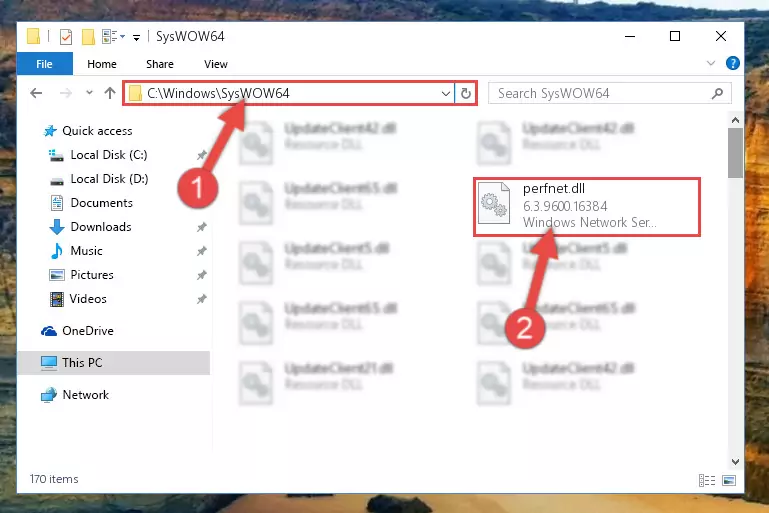Image resolution: width=769 pixels, height=513 pixels.
Task: Open Local Disk (D:) in the sidebar
Action: (x=109, y=179)
